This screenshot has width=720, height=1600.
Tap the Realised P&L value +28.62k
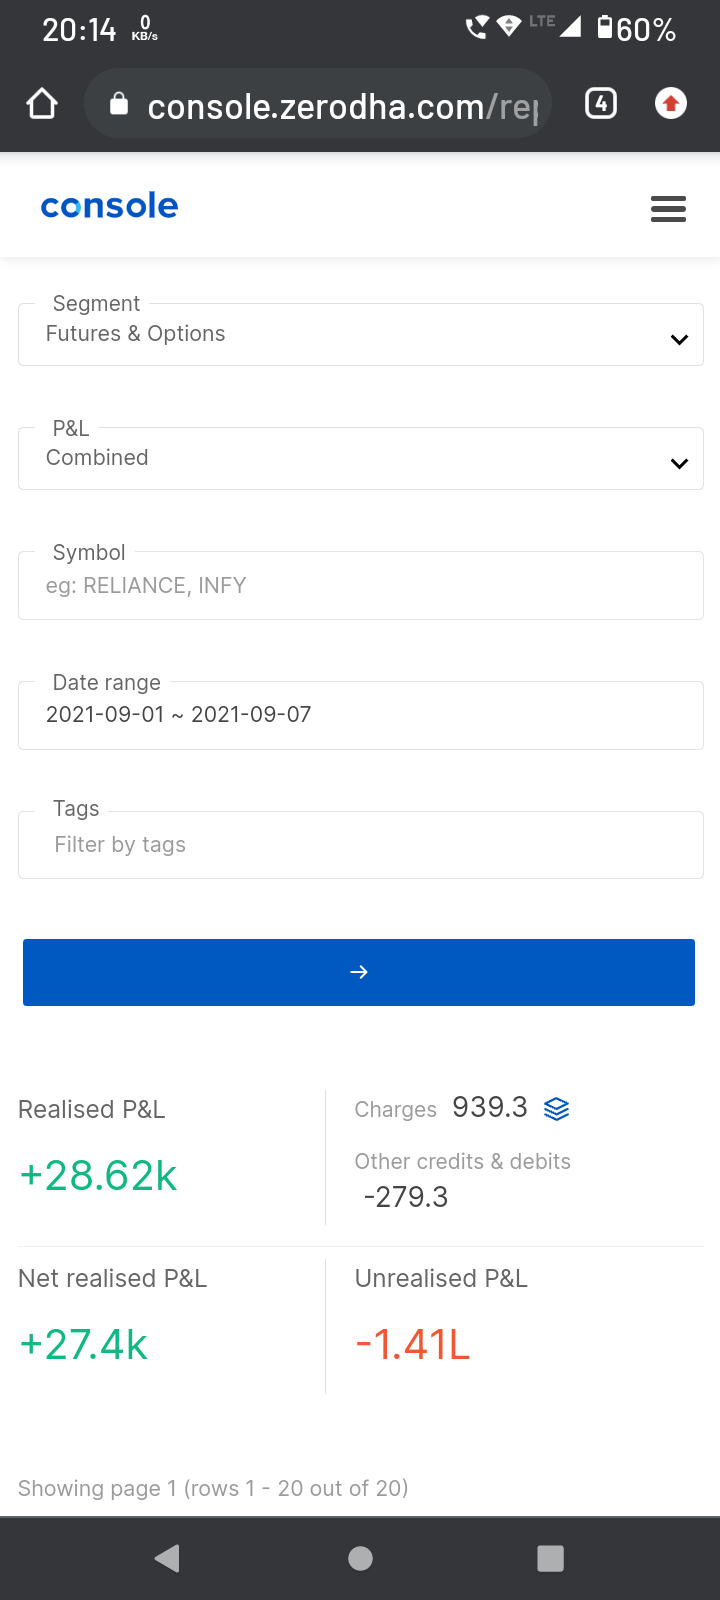pos(98,1176)
